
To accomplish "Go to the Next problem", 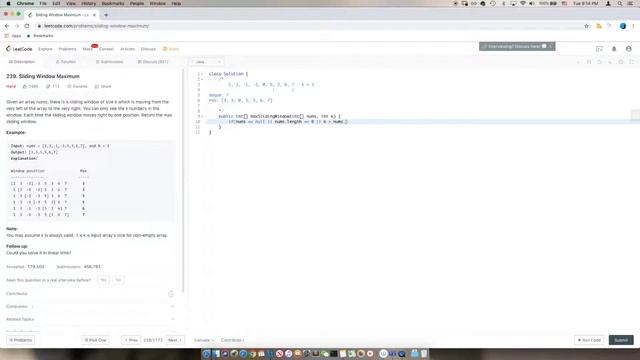I will click(x=175, y=340).
